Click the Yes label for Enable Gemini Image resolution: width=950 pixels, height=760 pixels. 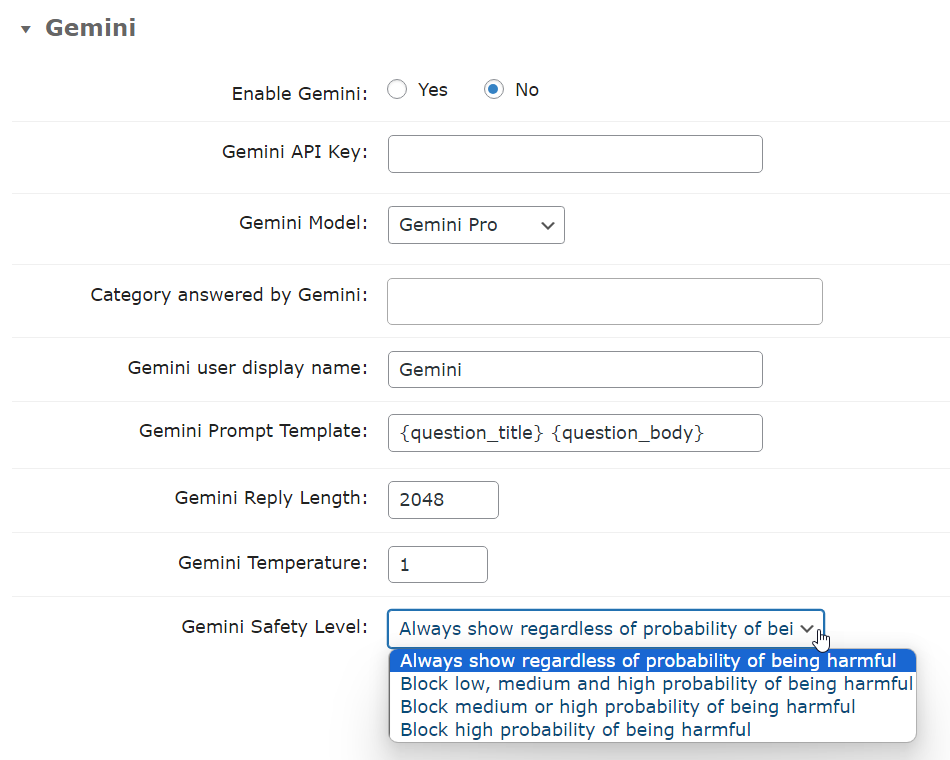tap(433, 90)
